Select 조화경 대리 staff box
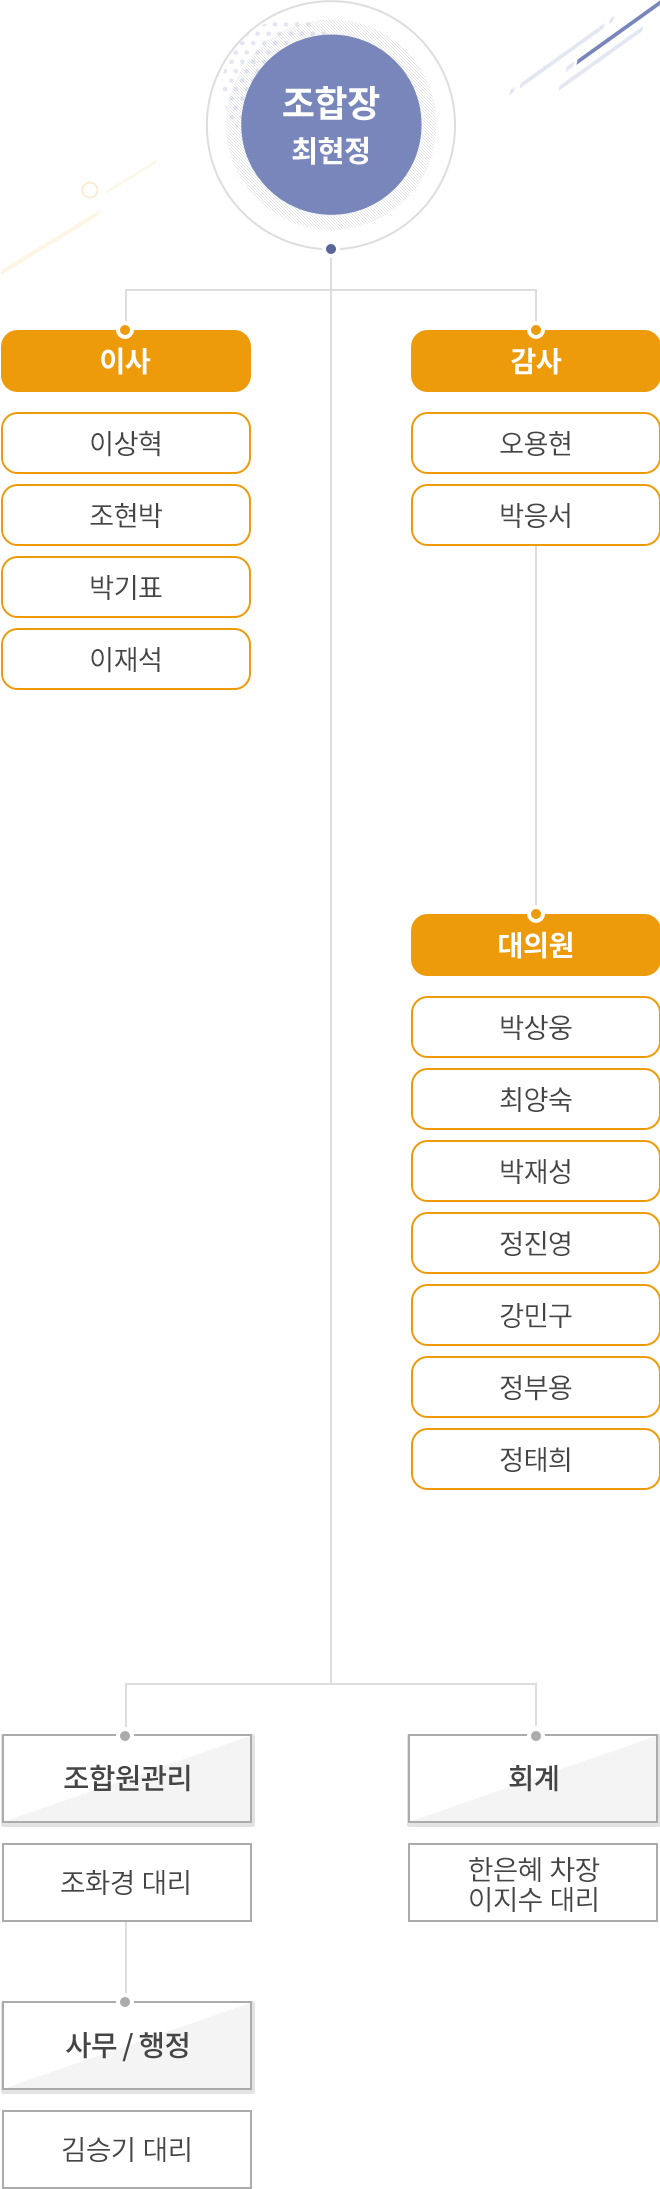This screenshot has height=2189, width=660. coord(127,1883)
